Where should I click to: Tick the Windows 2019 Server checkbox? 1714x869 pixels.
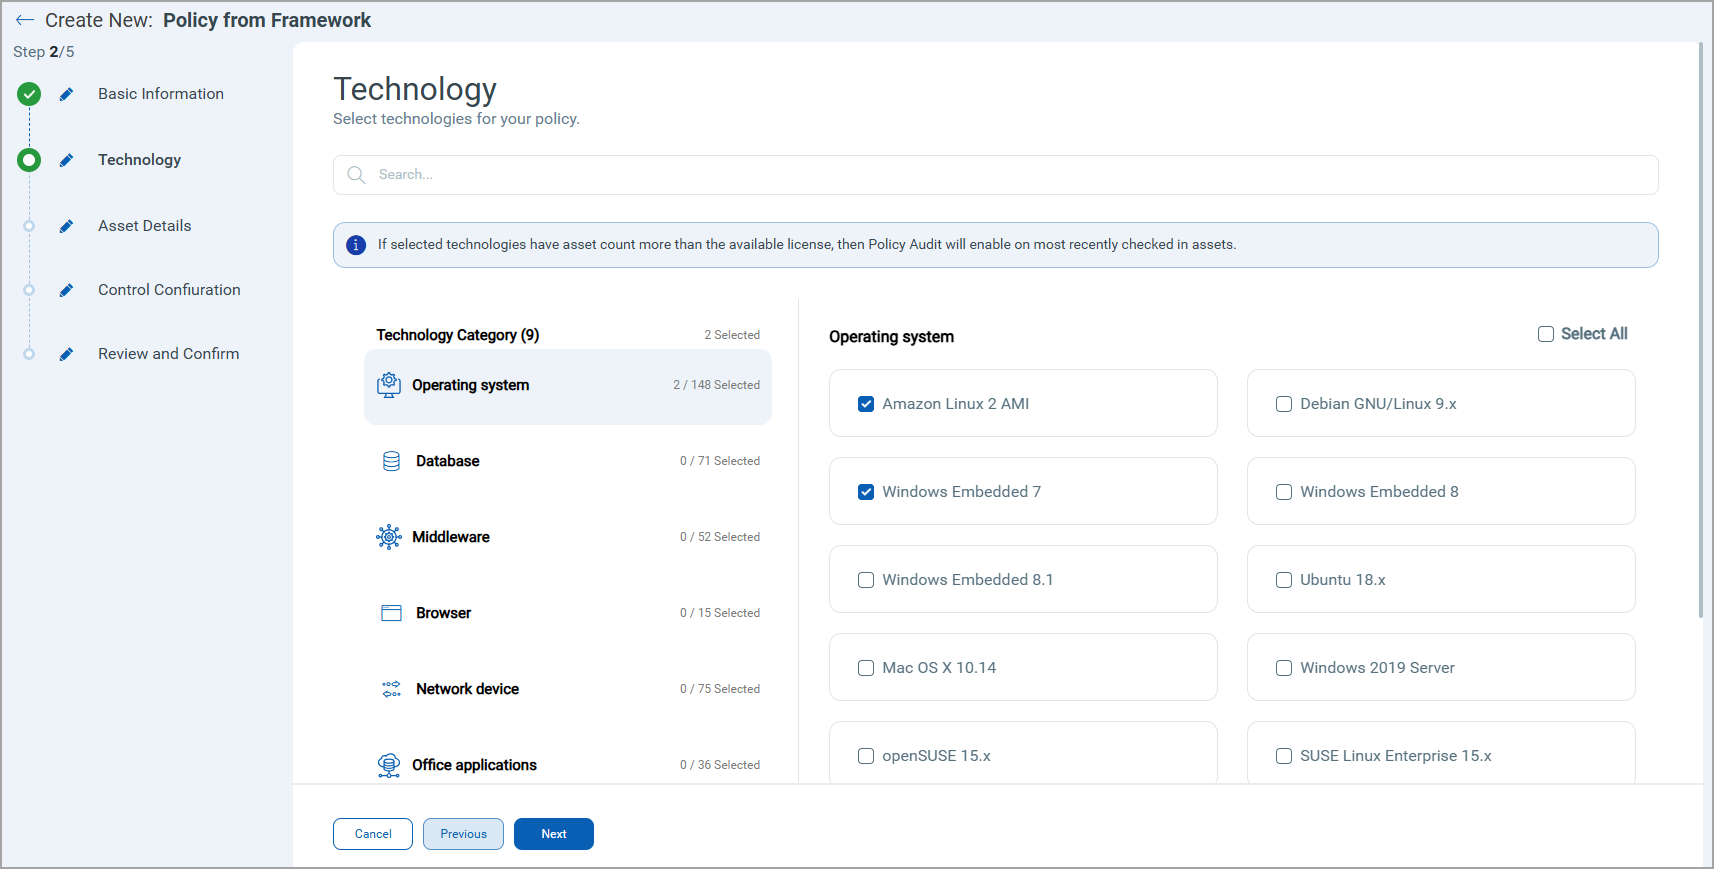[x=1284, y=668]
